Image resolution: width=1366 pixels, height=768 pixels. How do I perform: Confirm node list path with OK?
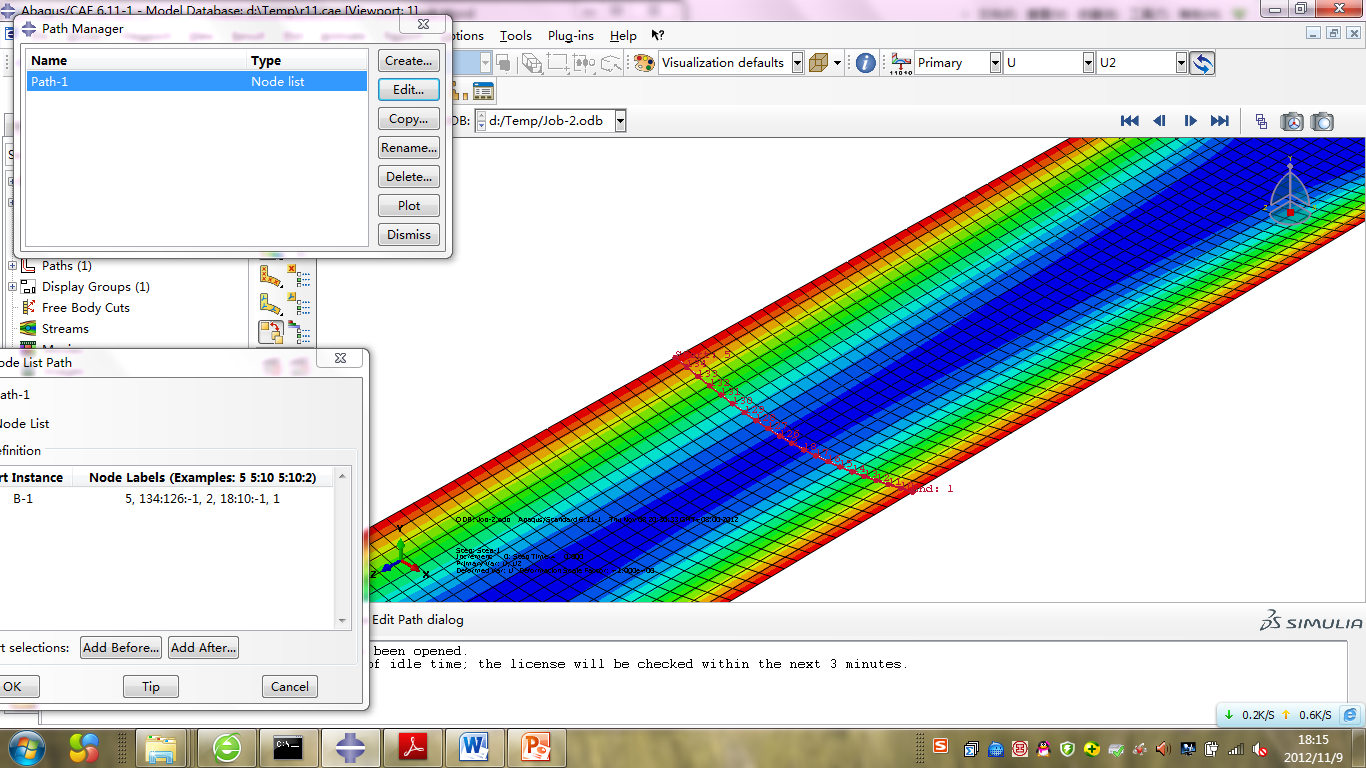coord(12,687)
